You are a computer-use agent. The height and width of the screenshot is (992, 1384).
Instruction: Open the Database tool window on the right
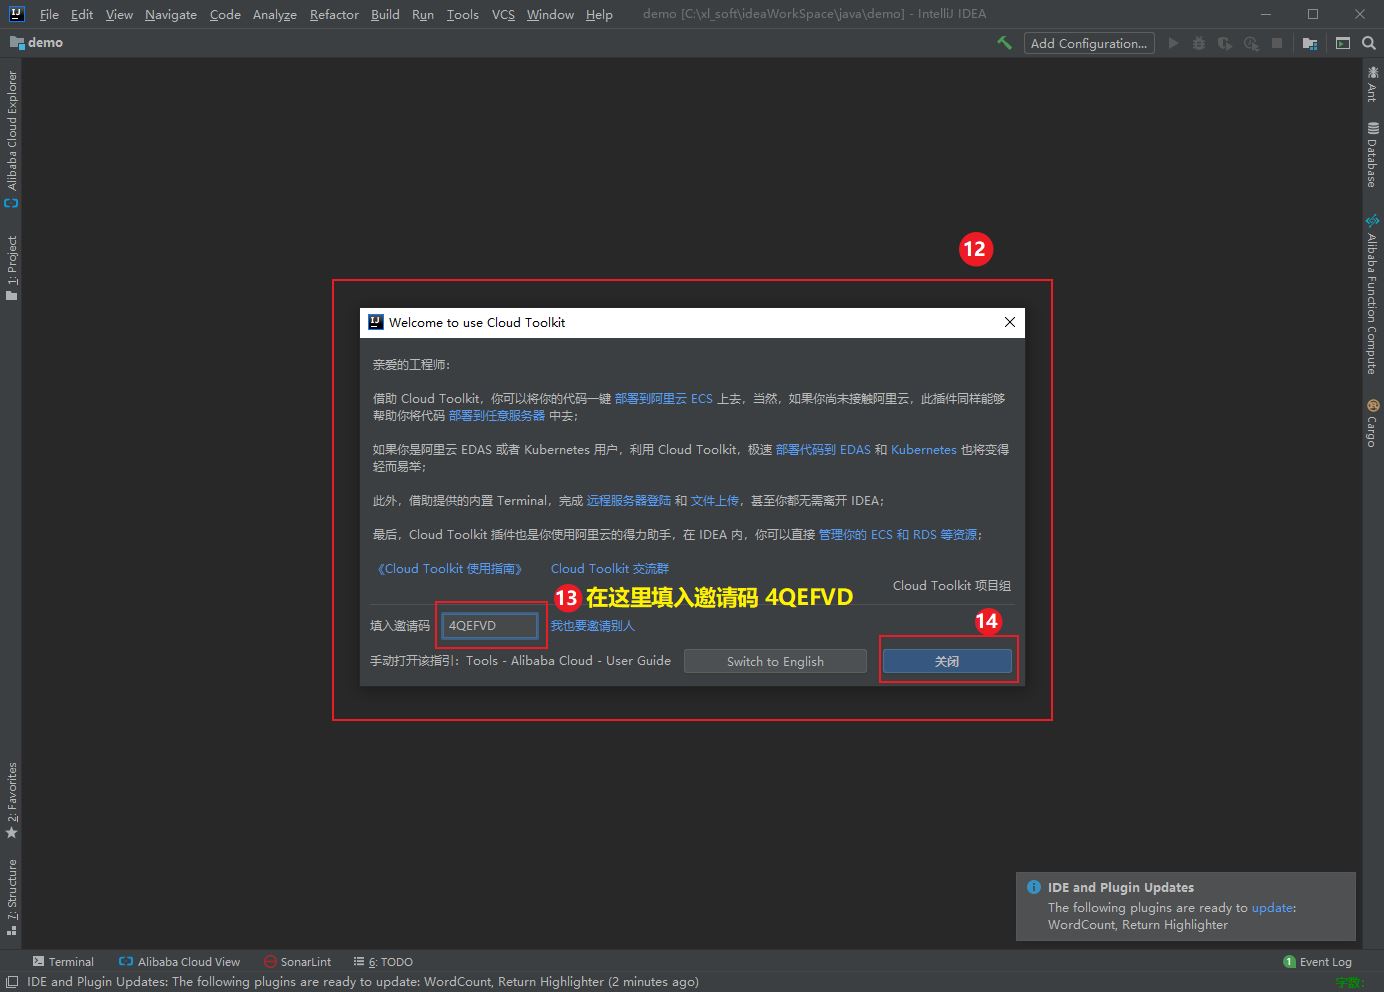pos(1372,154)
